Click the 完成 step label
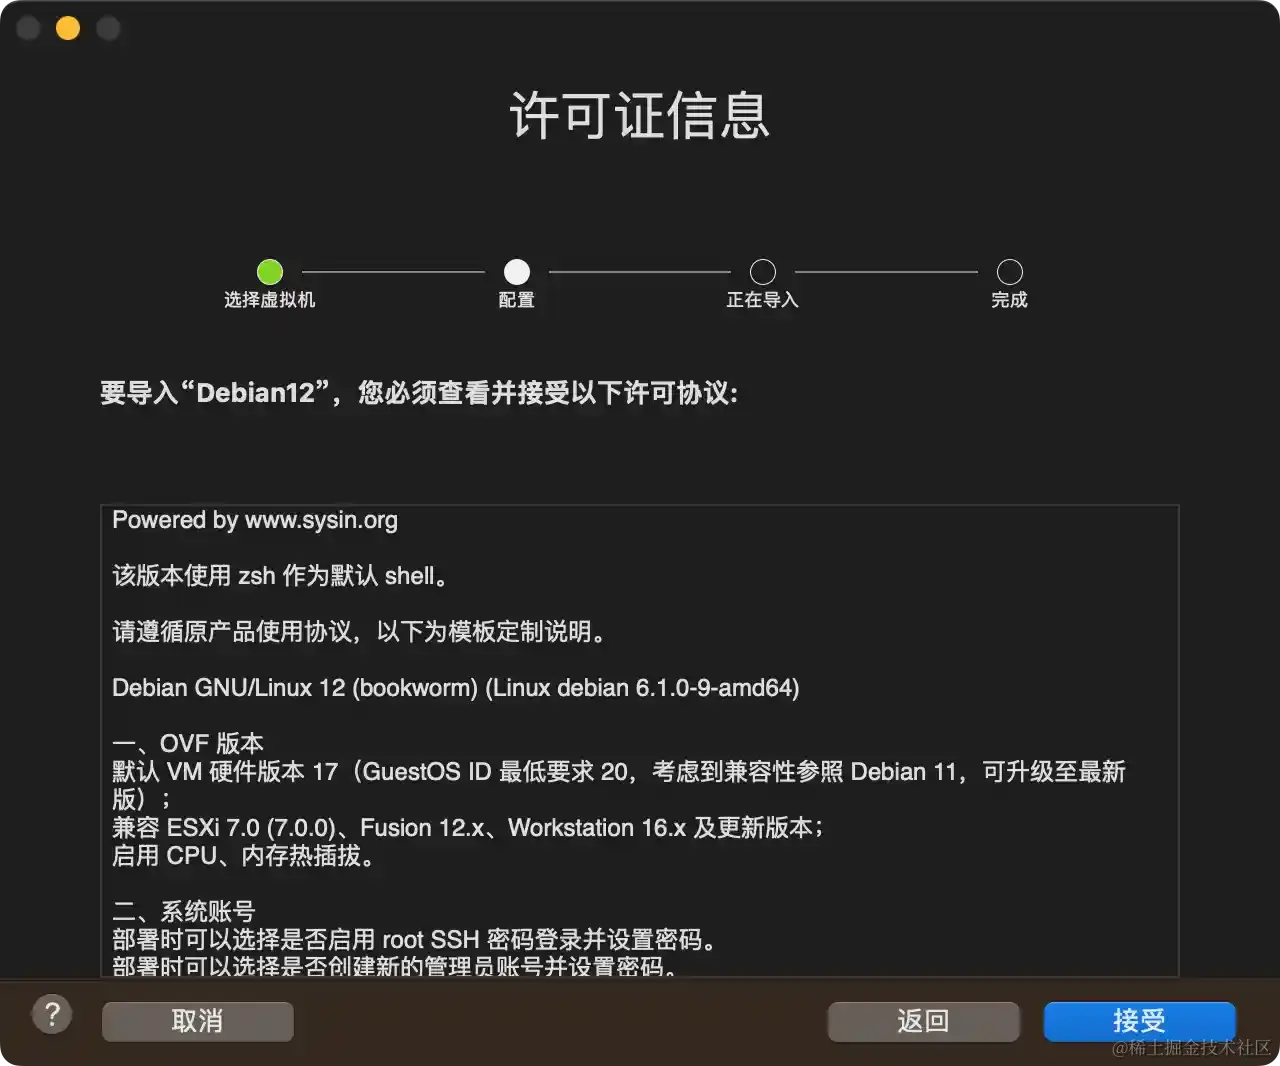The width and height of the screenshot is (1280, 1066). point(1010,300)
